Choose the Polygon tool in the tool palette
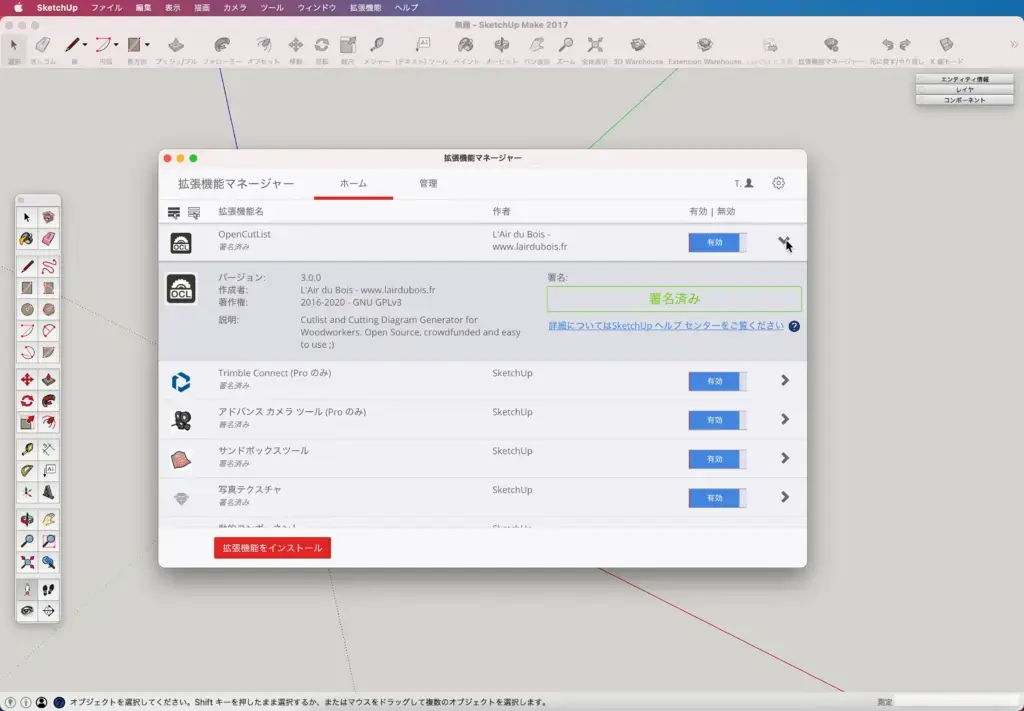 pos(48,309)
